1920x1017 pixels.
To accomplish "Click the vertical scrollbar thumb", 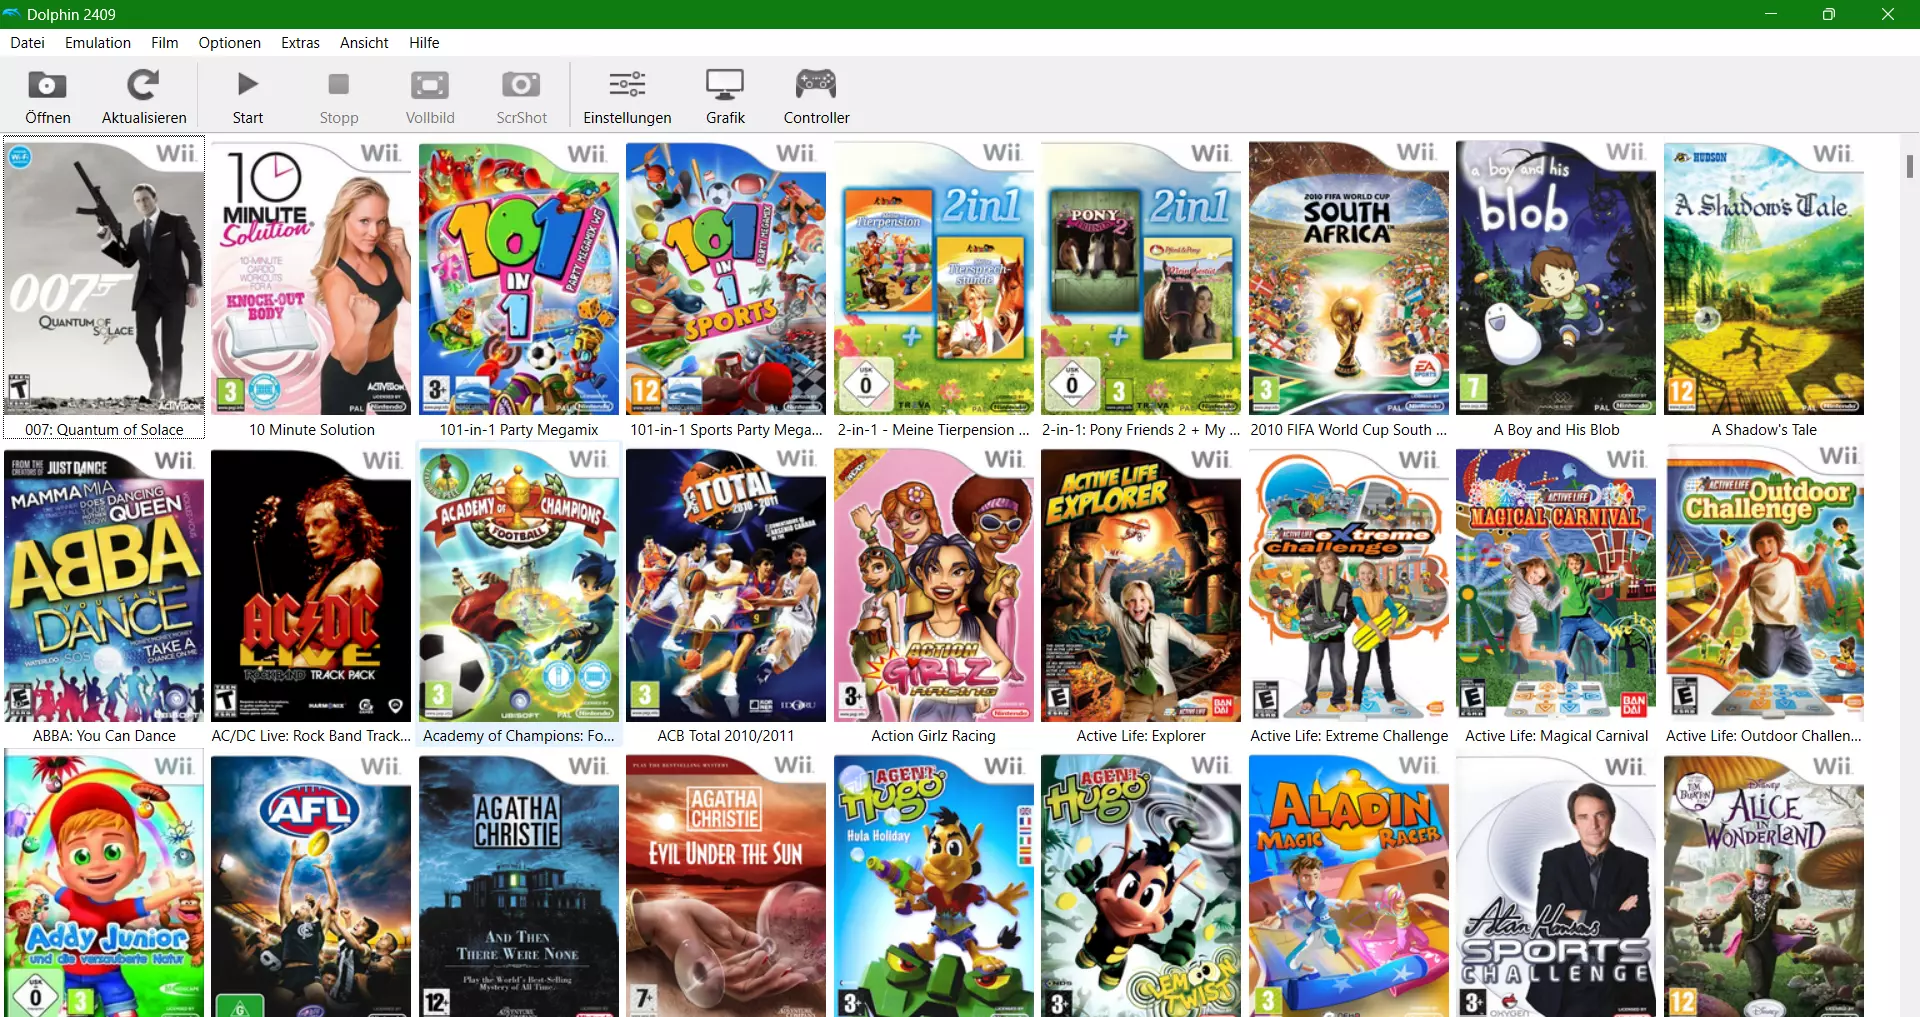I will (1909, 166).
